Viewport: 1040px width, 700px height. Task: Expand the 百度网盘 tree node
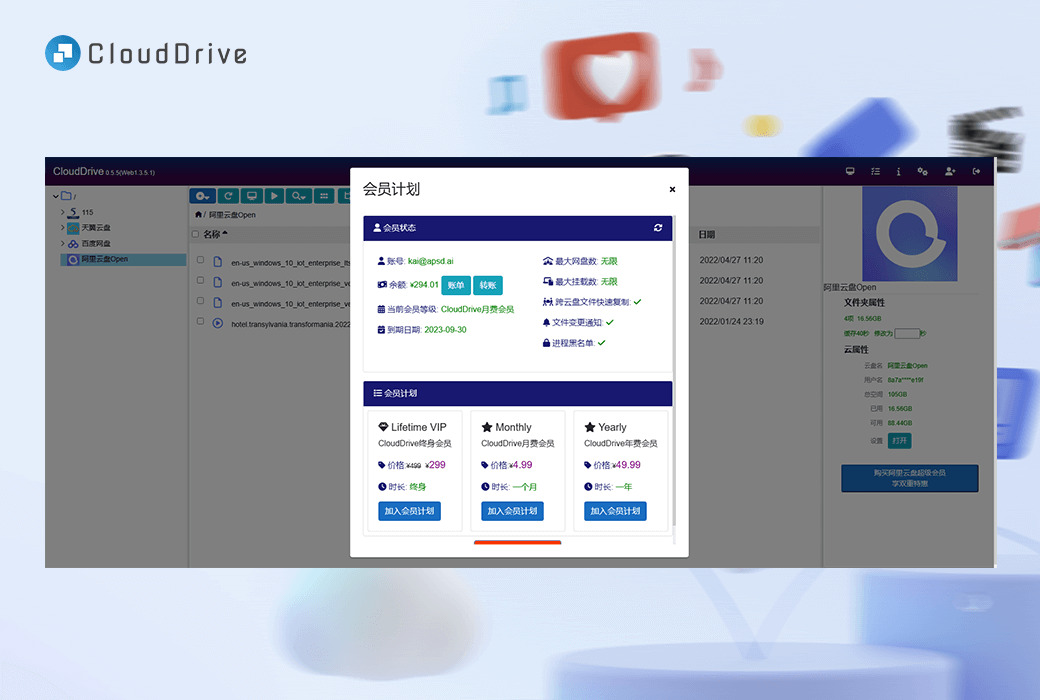coord(62,243)
